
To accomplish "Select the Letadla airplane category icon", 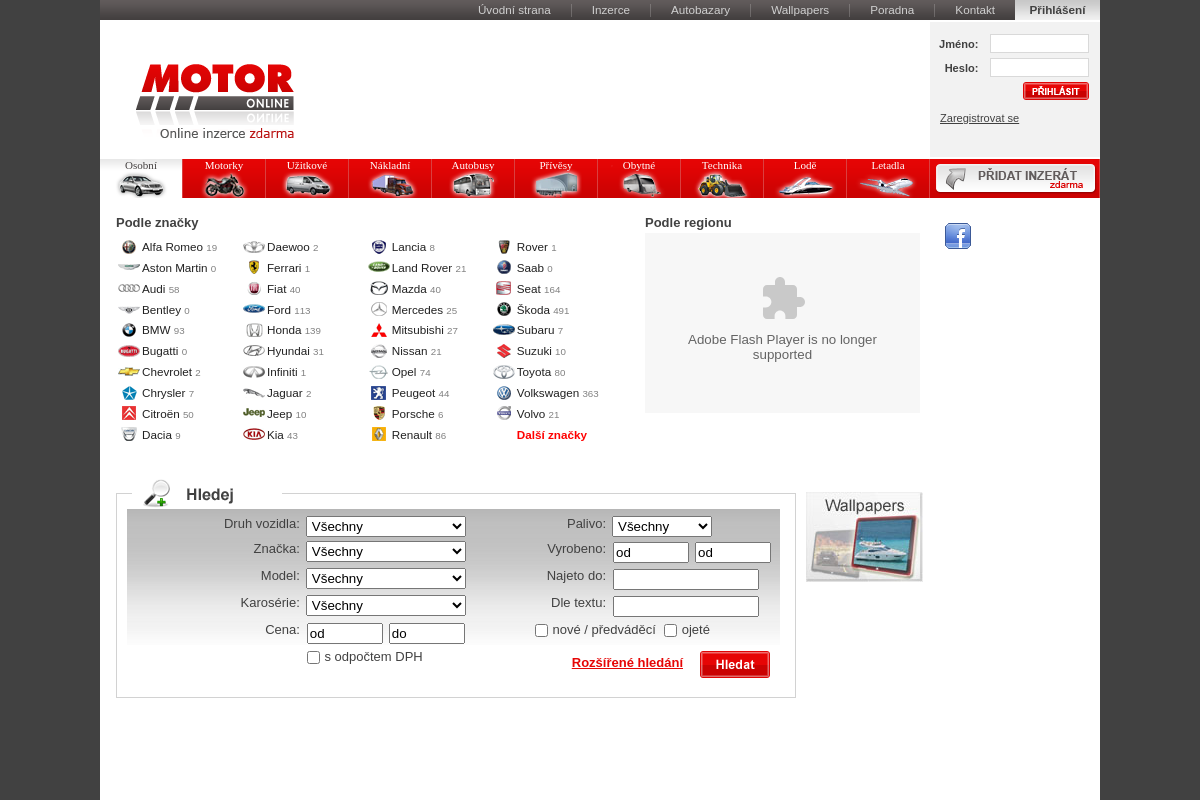I will click(x=887, y=184).
